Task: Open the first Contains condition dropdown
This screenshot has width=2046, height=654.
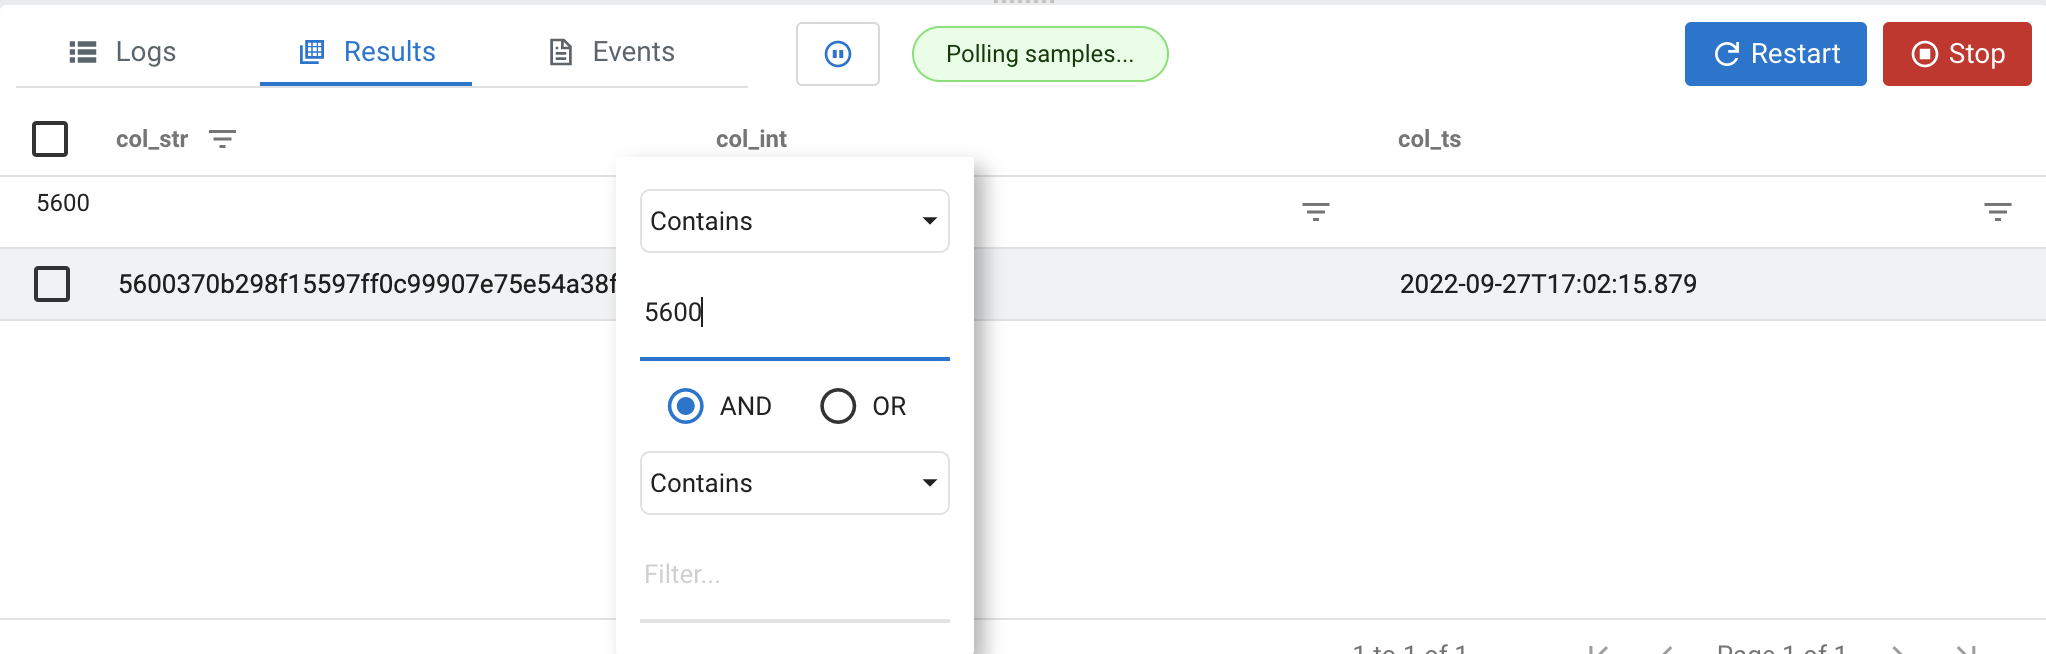Action: coord(795,221)
